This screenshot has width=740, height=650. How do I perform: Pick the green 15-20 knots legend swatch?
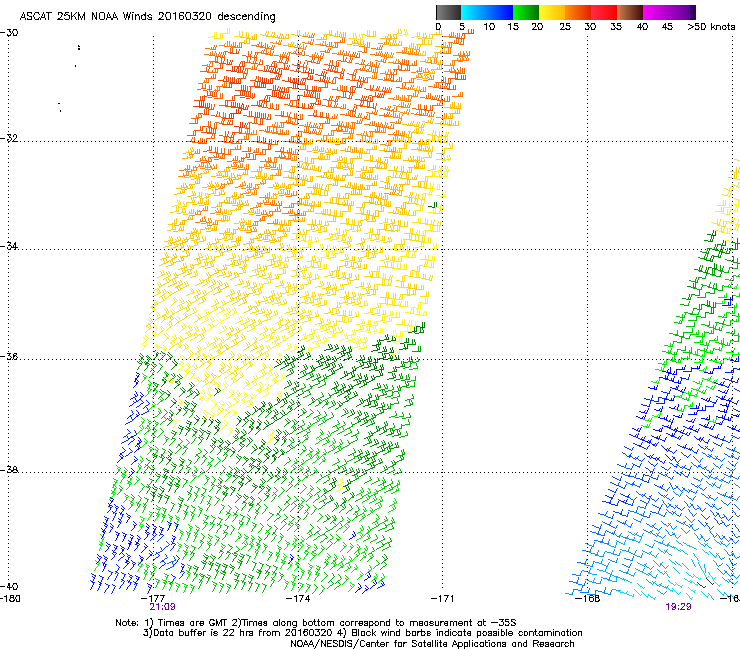(x=526, y=12)
